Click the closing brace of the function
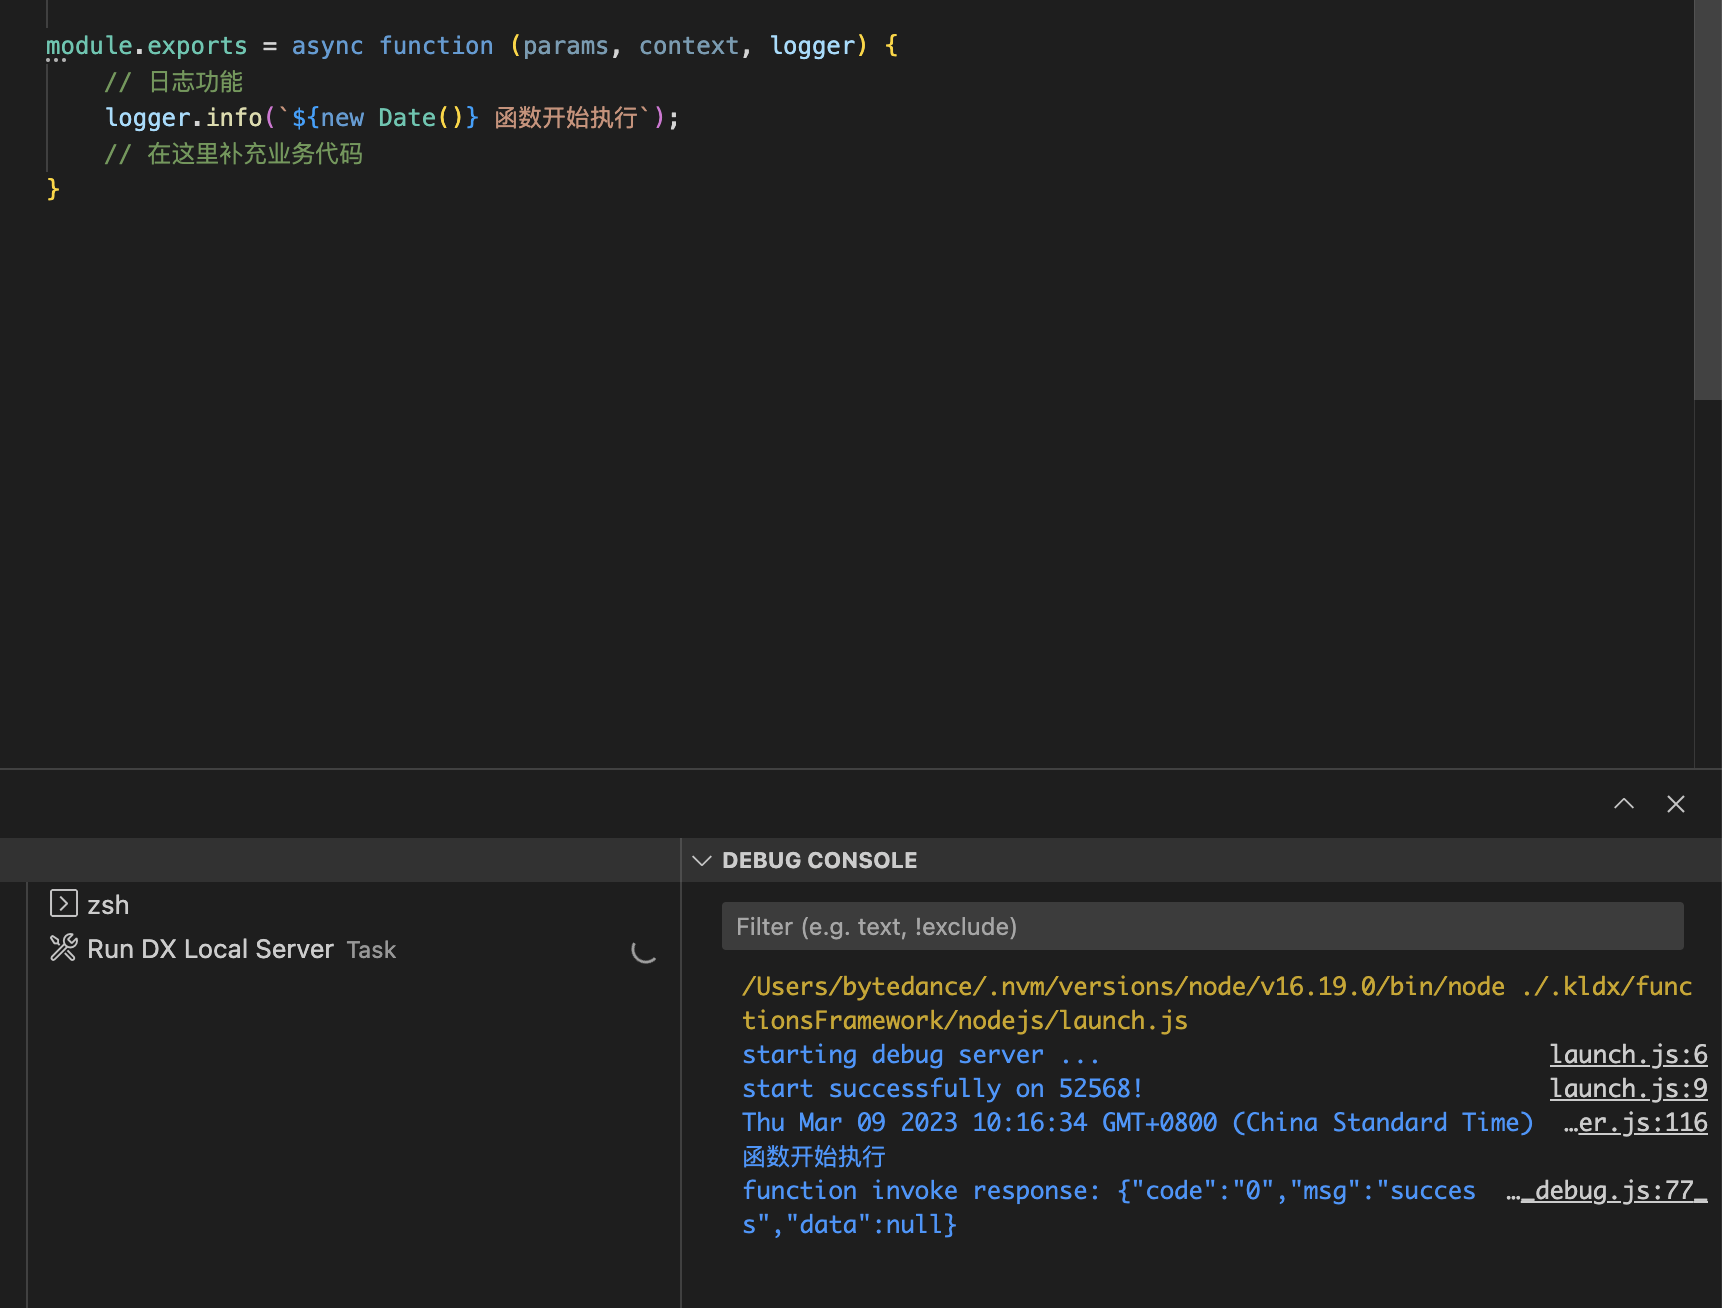This screenshot has height=1308, width=1722. pos(53,189)
